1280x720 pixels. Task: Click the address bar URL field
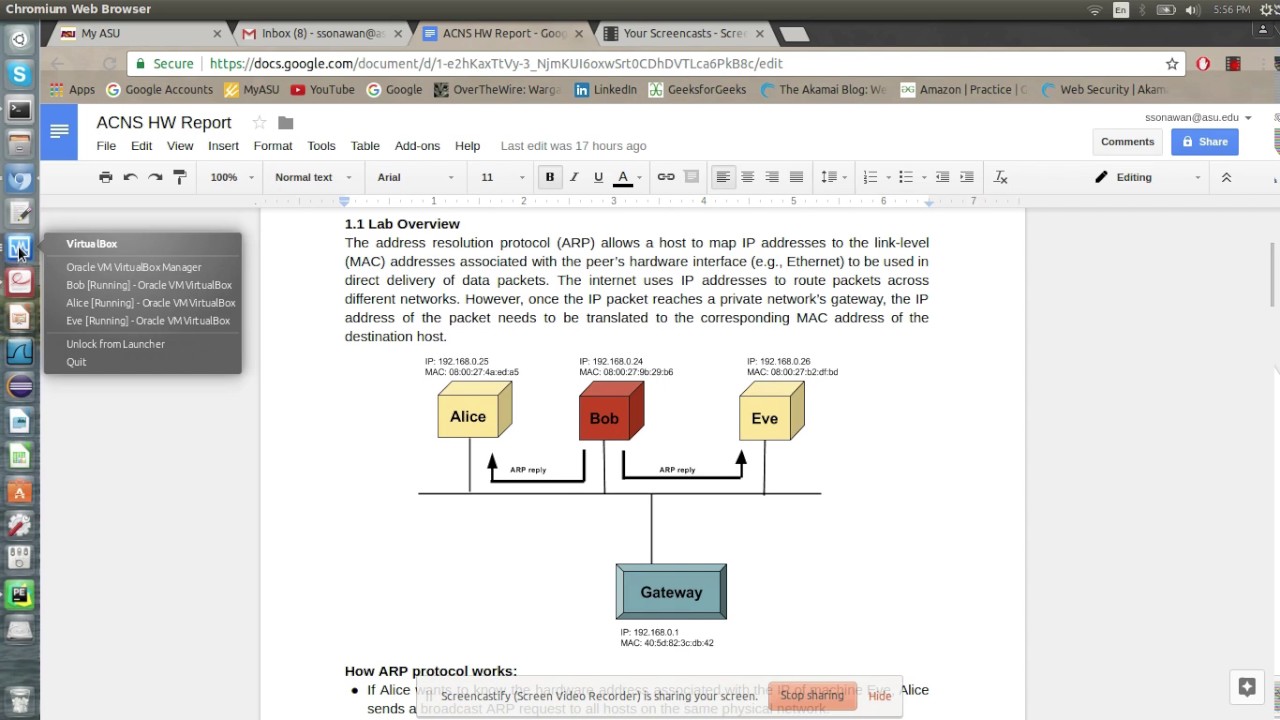(x=655, y=64)
